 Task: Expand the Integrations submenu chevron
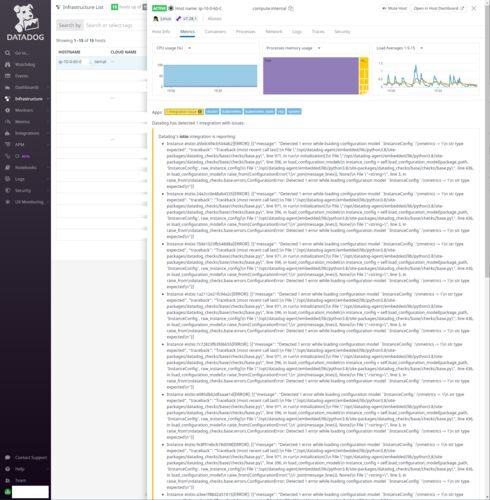tap(48, 133)
